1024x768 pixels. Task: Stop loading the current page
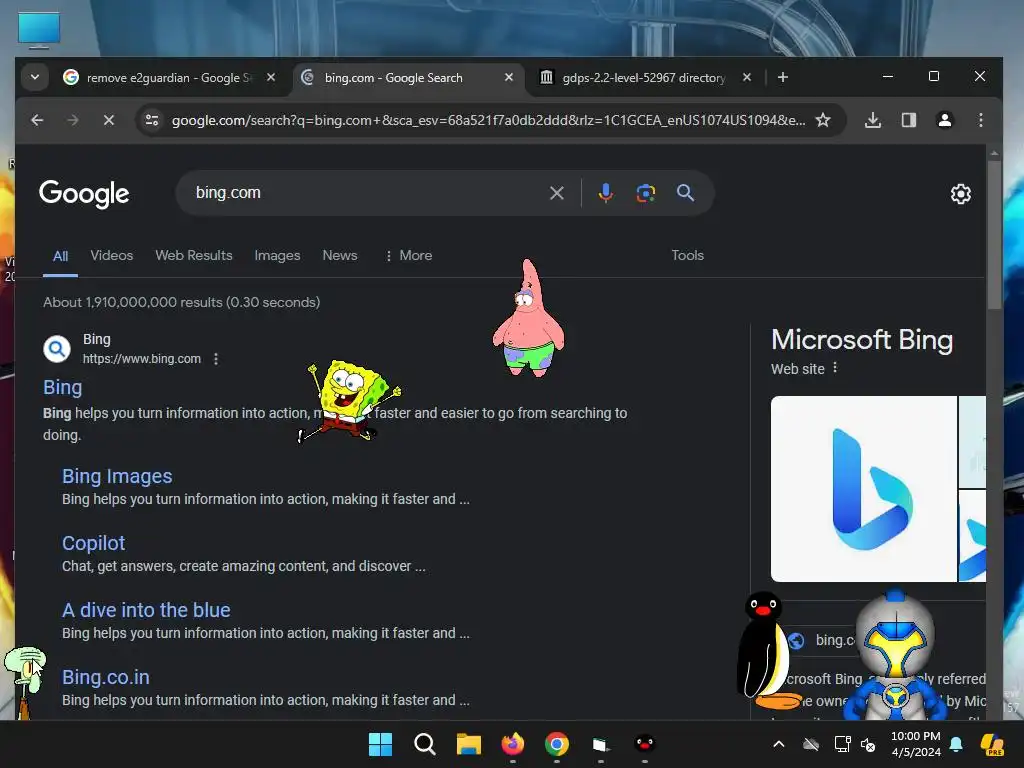108,120
